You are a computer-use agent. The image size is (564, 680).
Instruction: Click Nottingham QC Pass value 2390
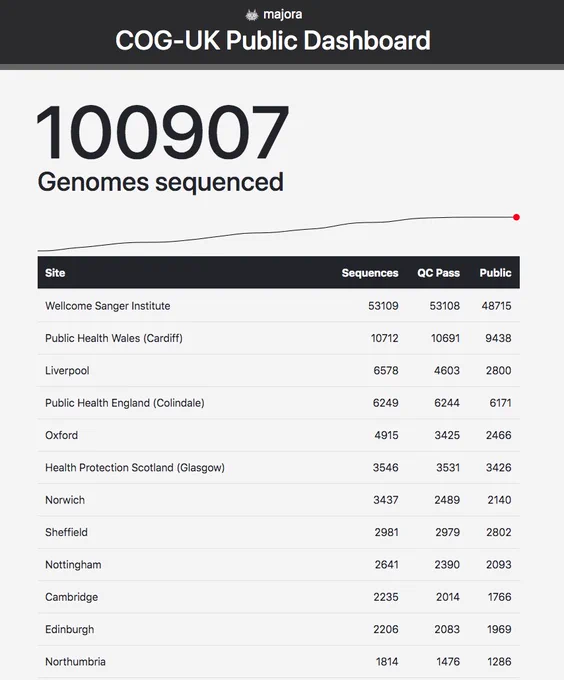point(447,565)
